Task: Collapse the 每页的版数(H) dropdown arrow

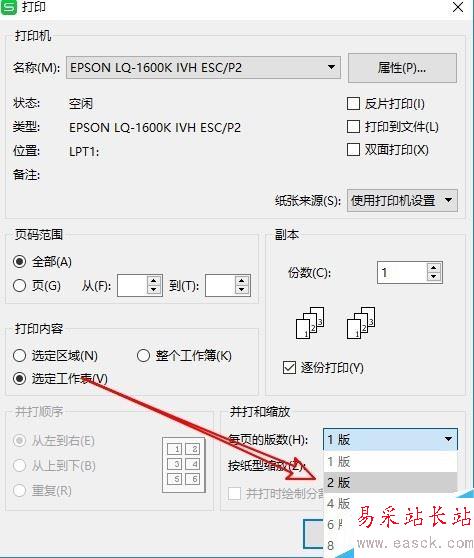Action: (448, 439)
